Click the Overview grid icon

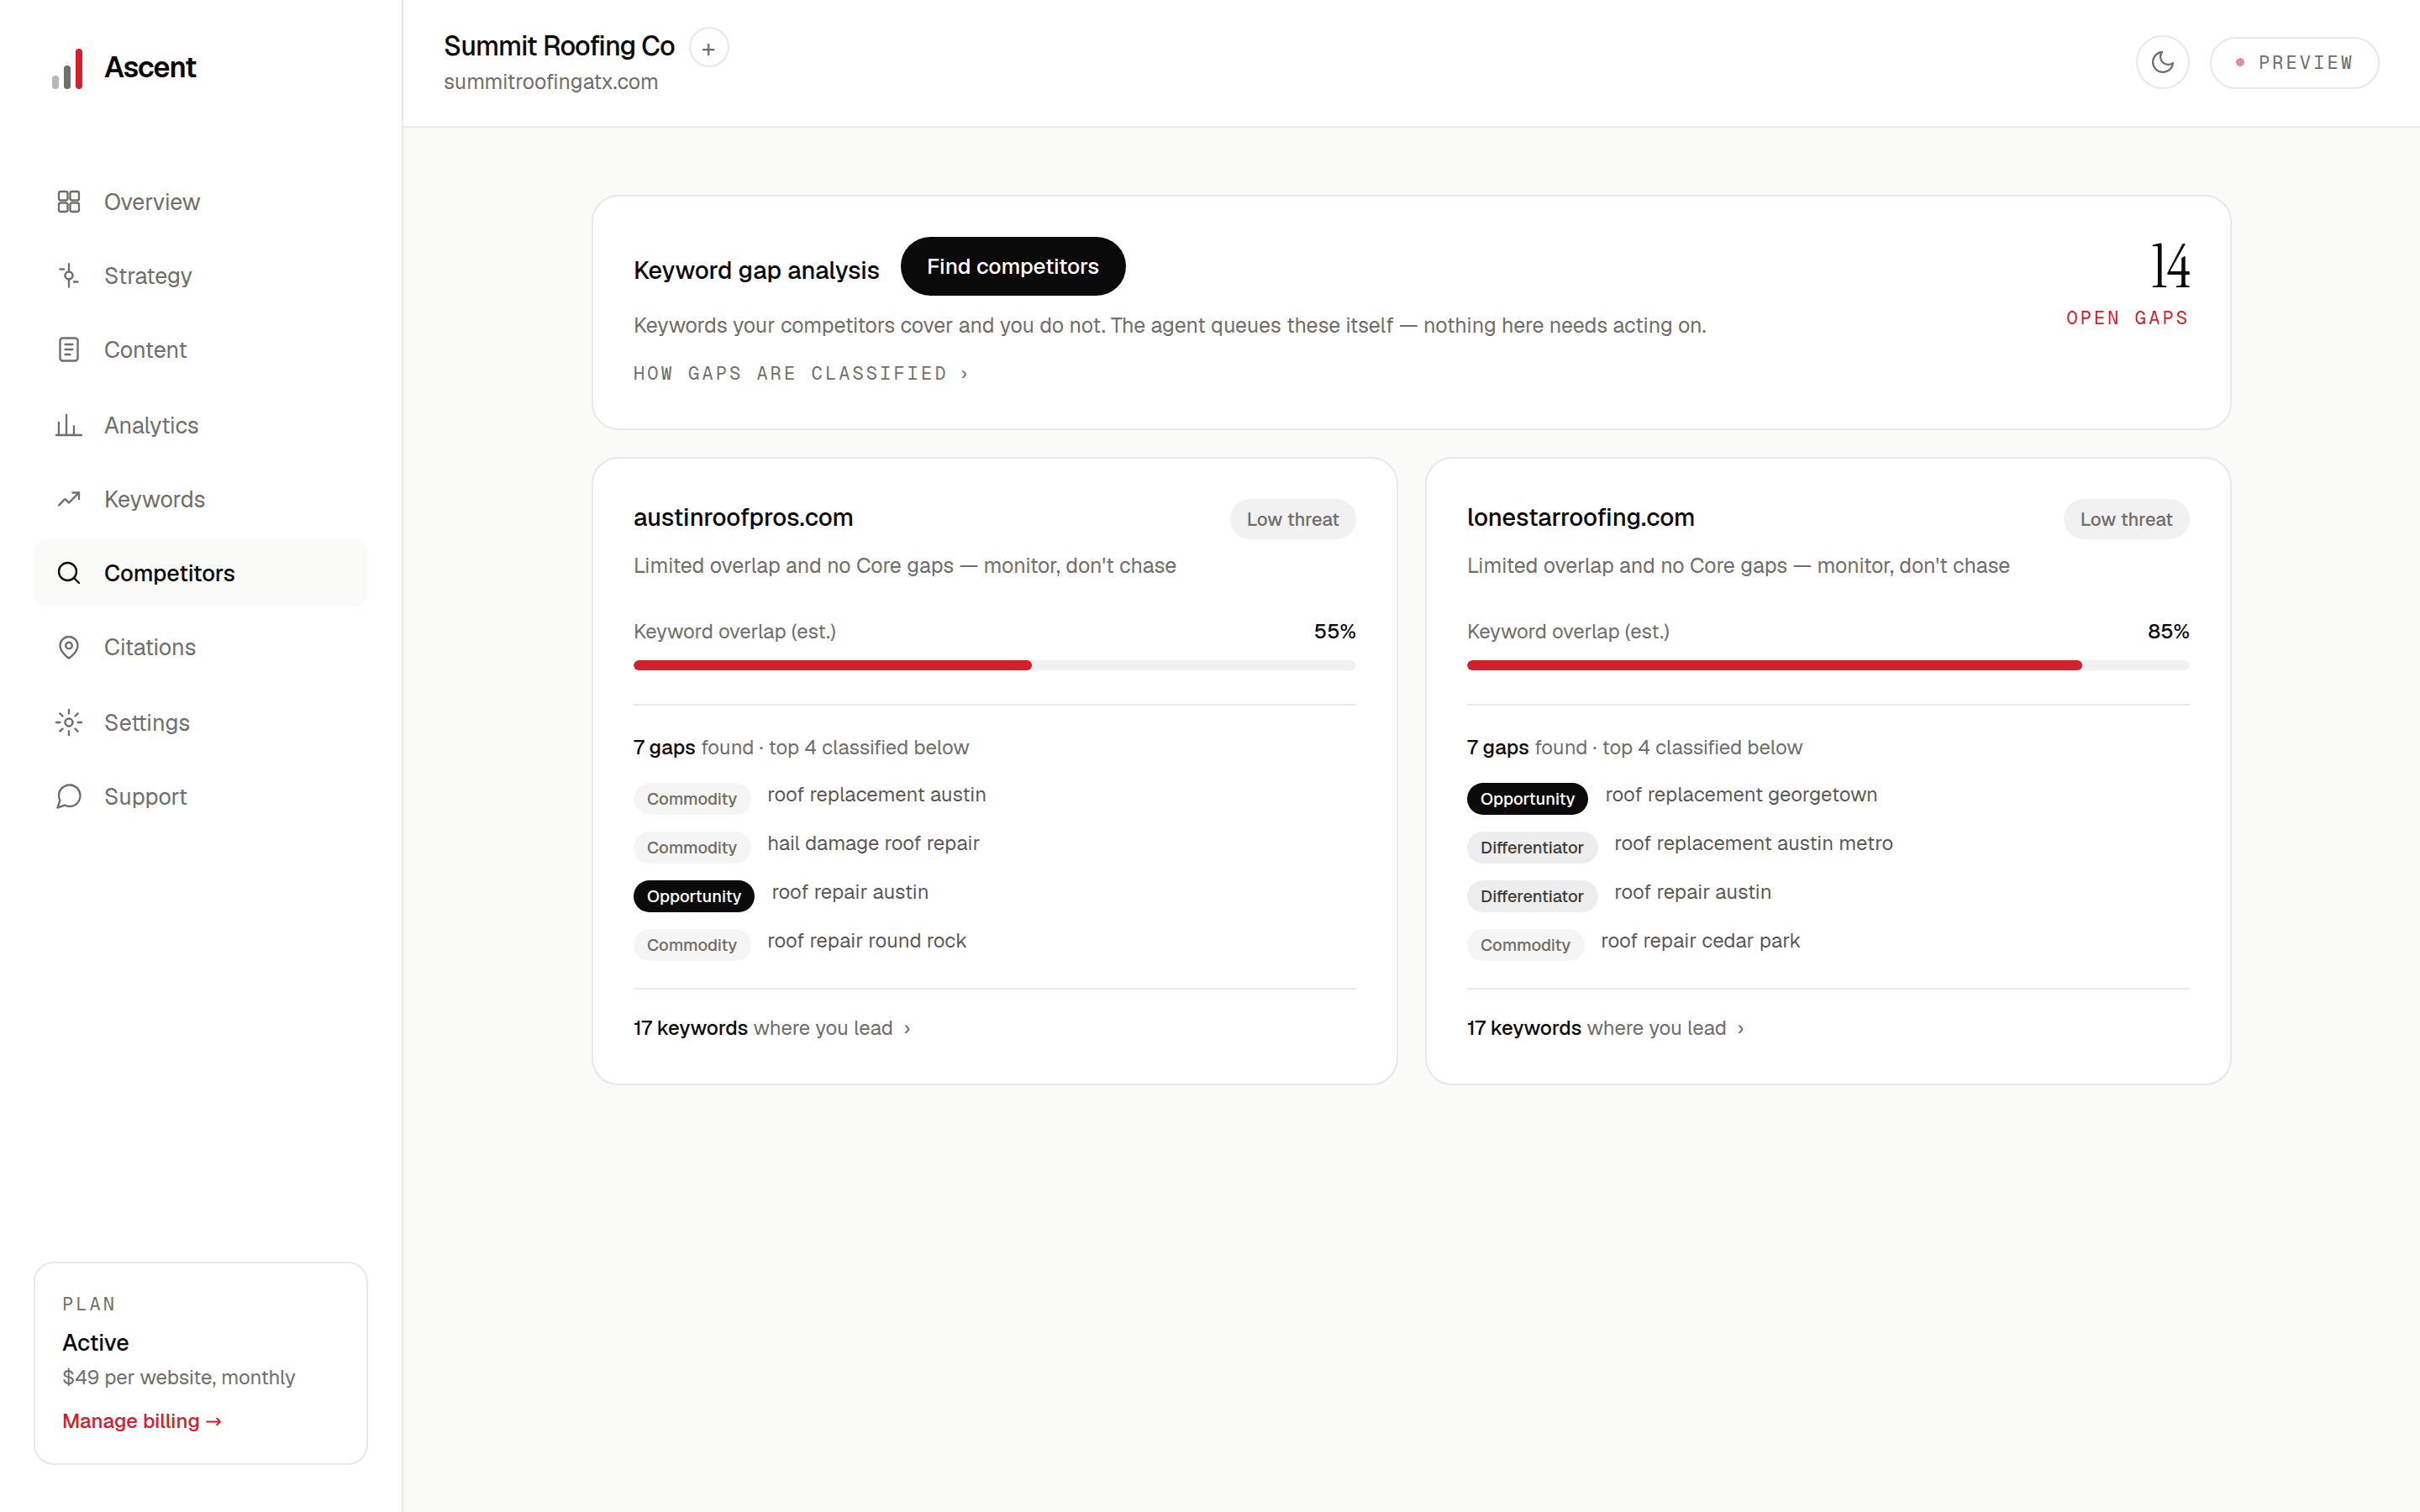click(69, 202)
